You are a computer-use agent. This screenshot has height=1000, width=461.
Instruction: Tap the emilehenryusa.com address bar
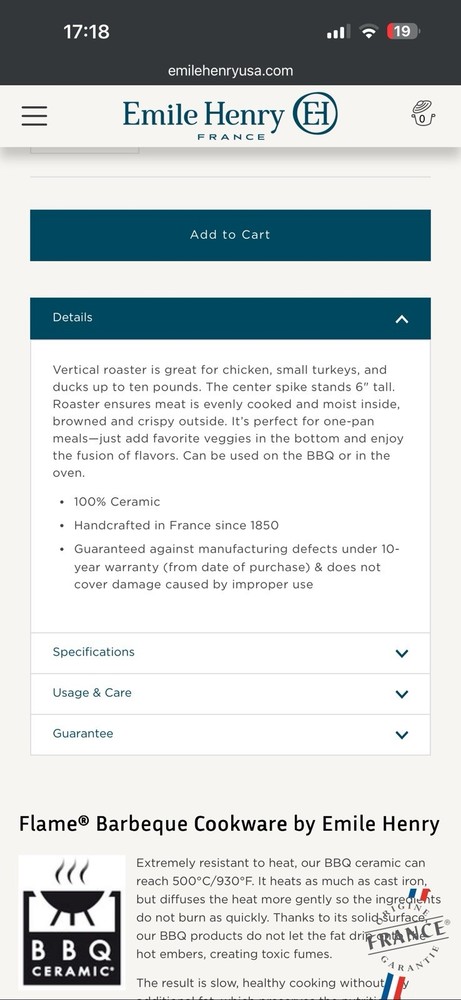pos(230,71)
